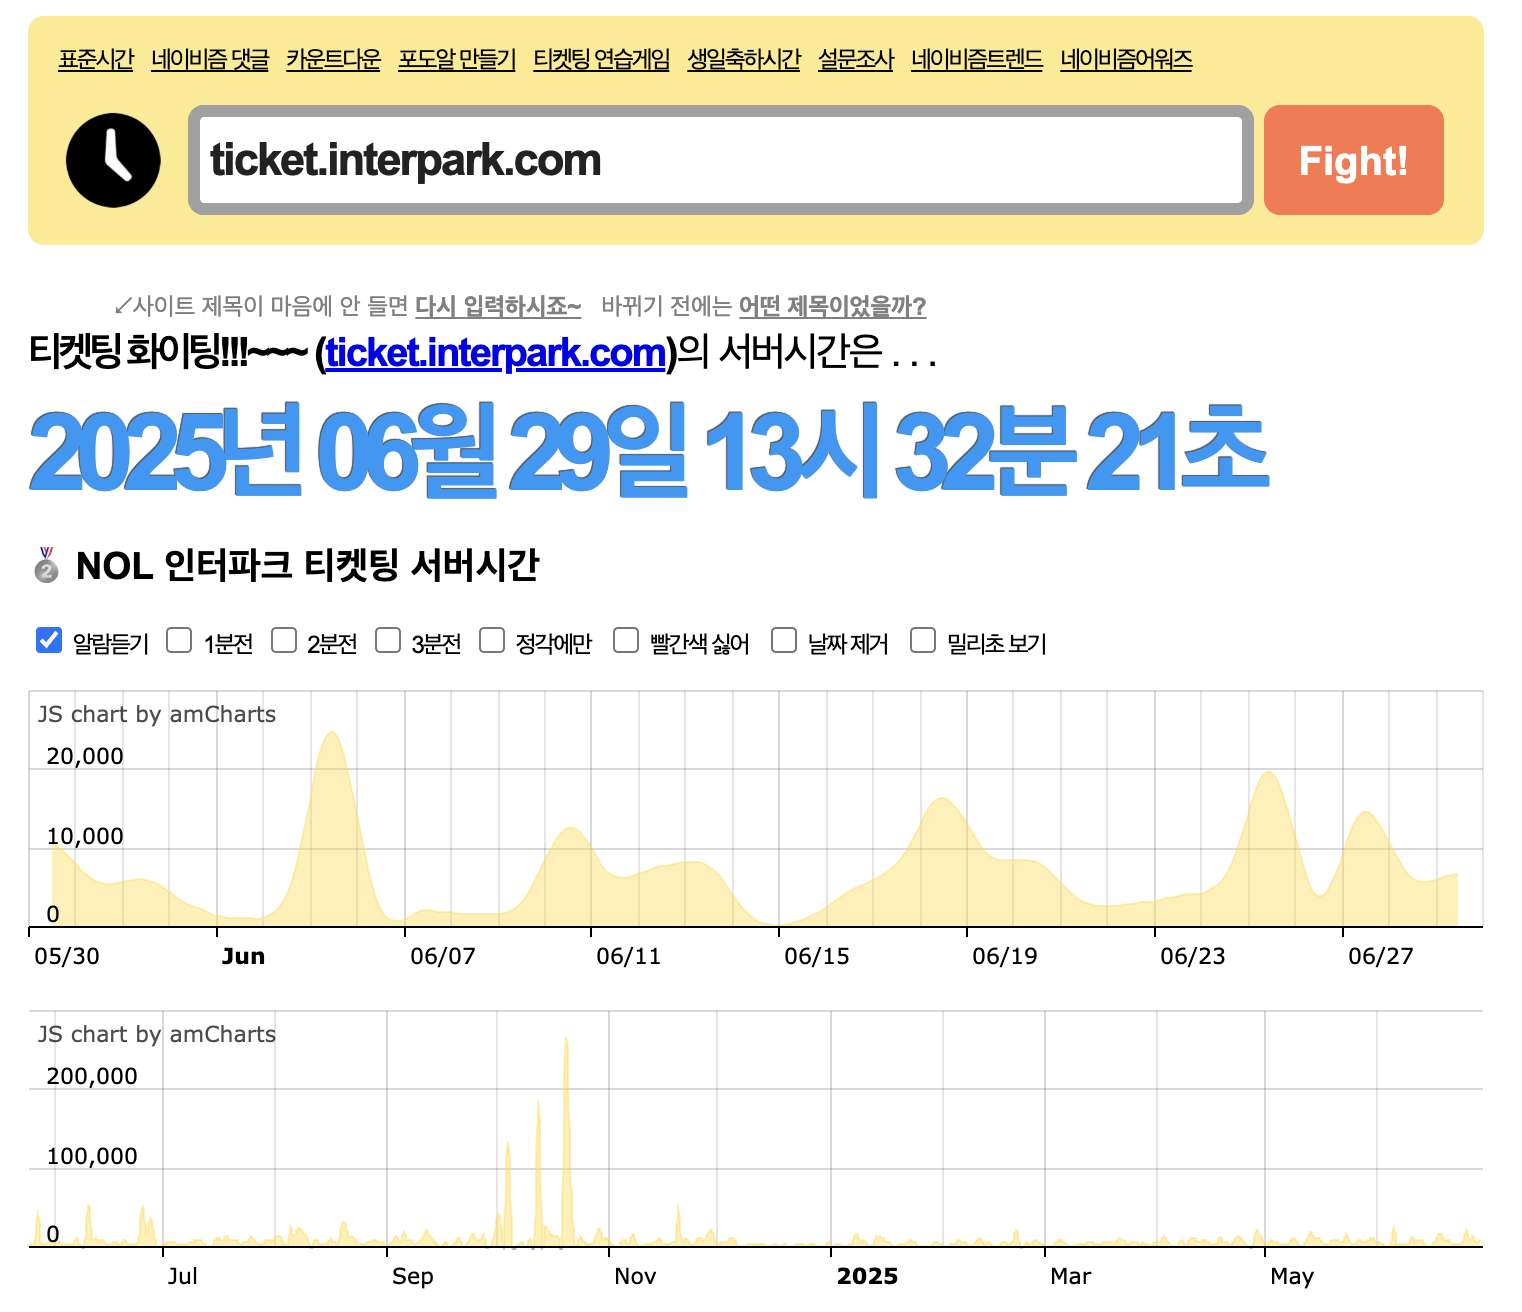Viewport: 1522px width, 1312px height.
Task: Enable the 3분전 checkbox
Action: tap(388, 640)
